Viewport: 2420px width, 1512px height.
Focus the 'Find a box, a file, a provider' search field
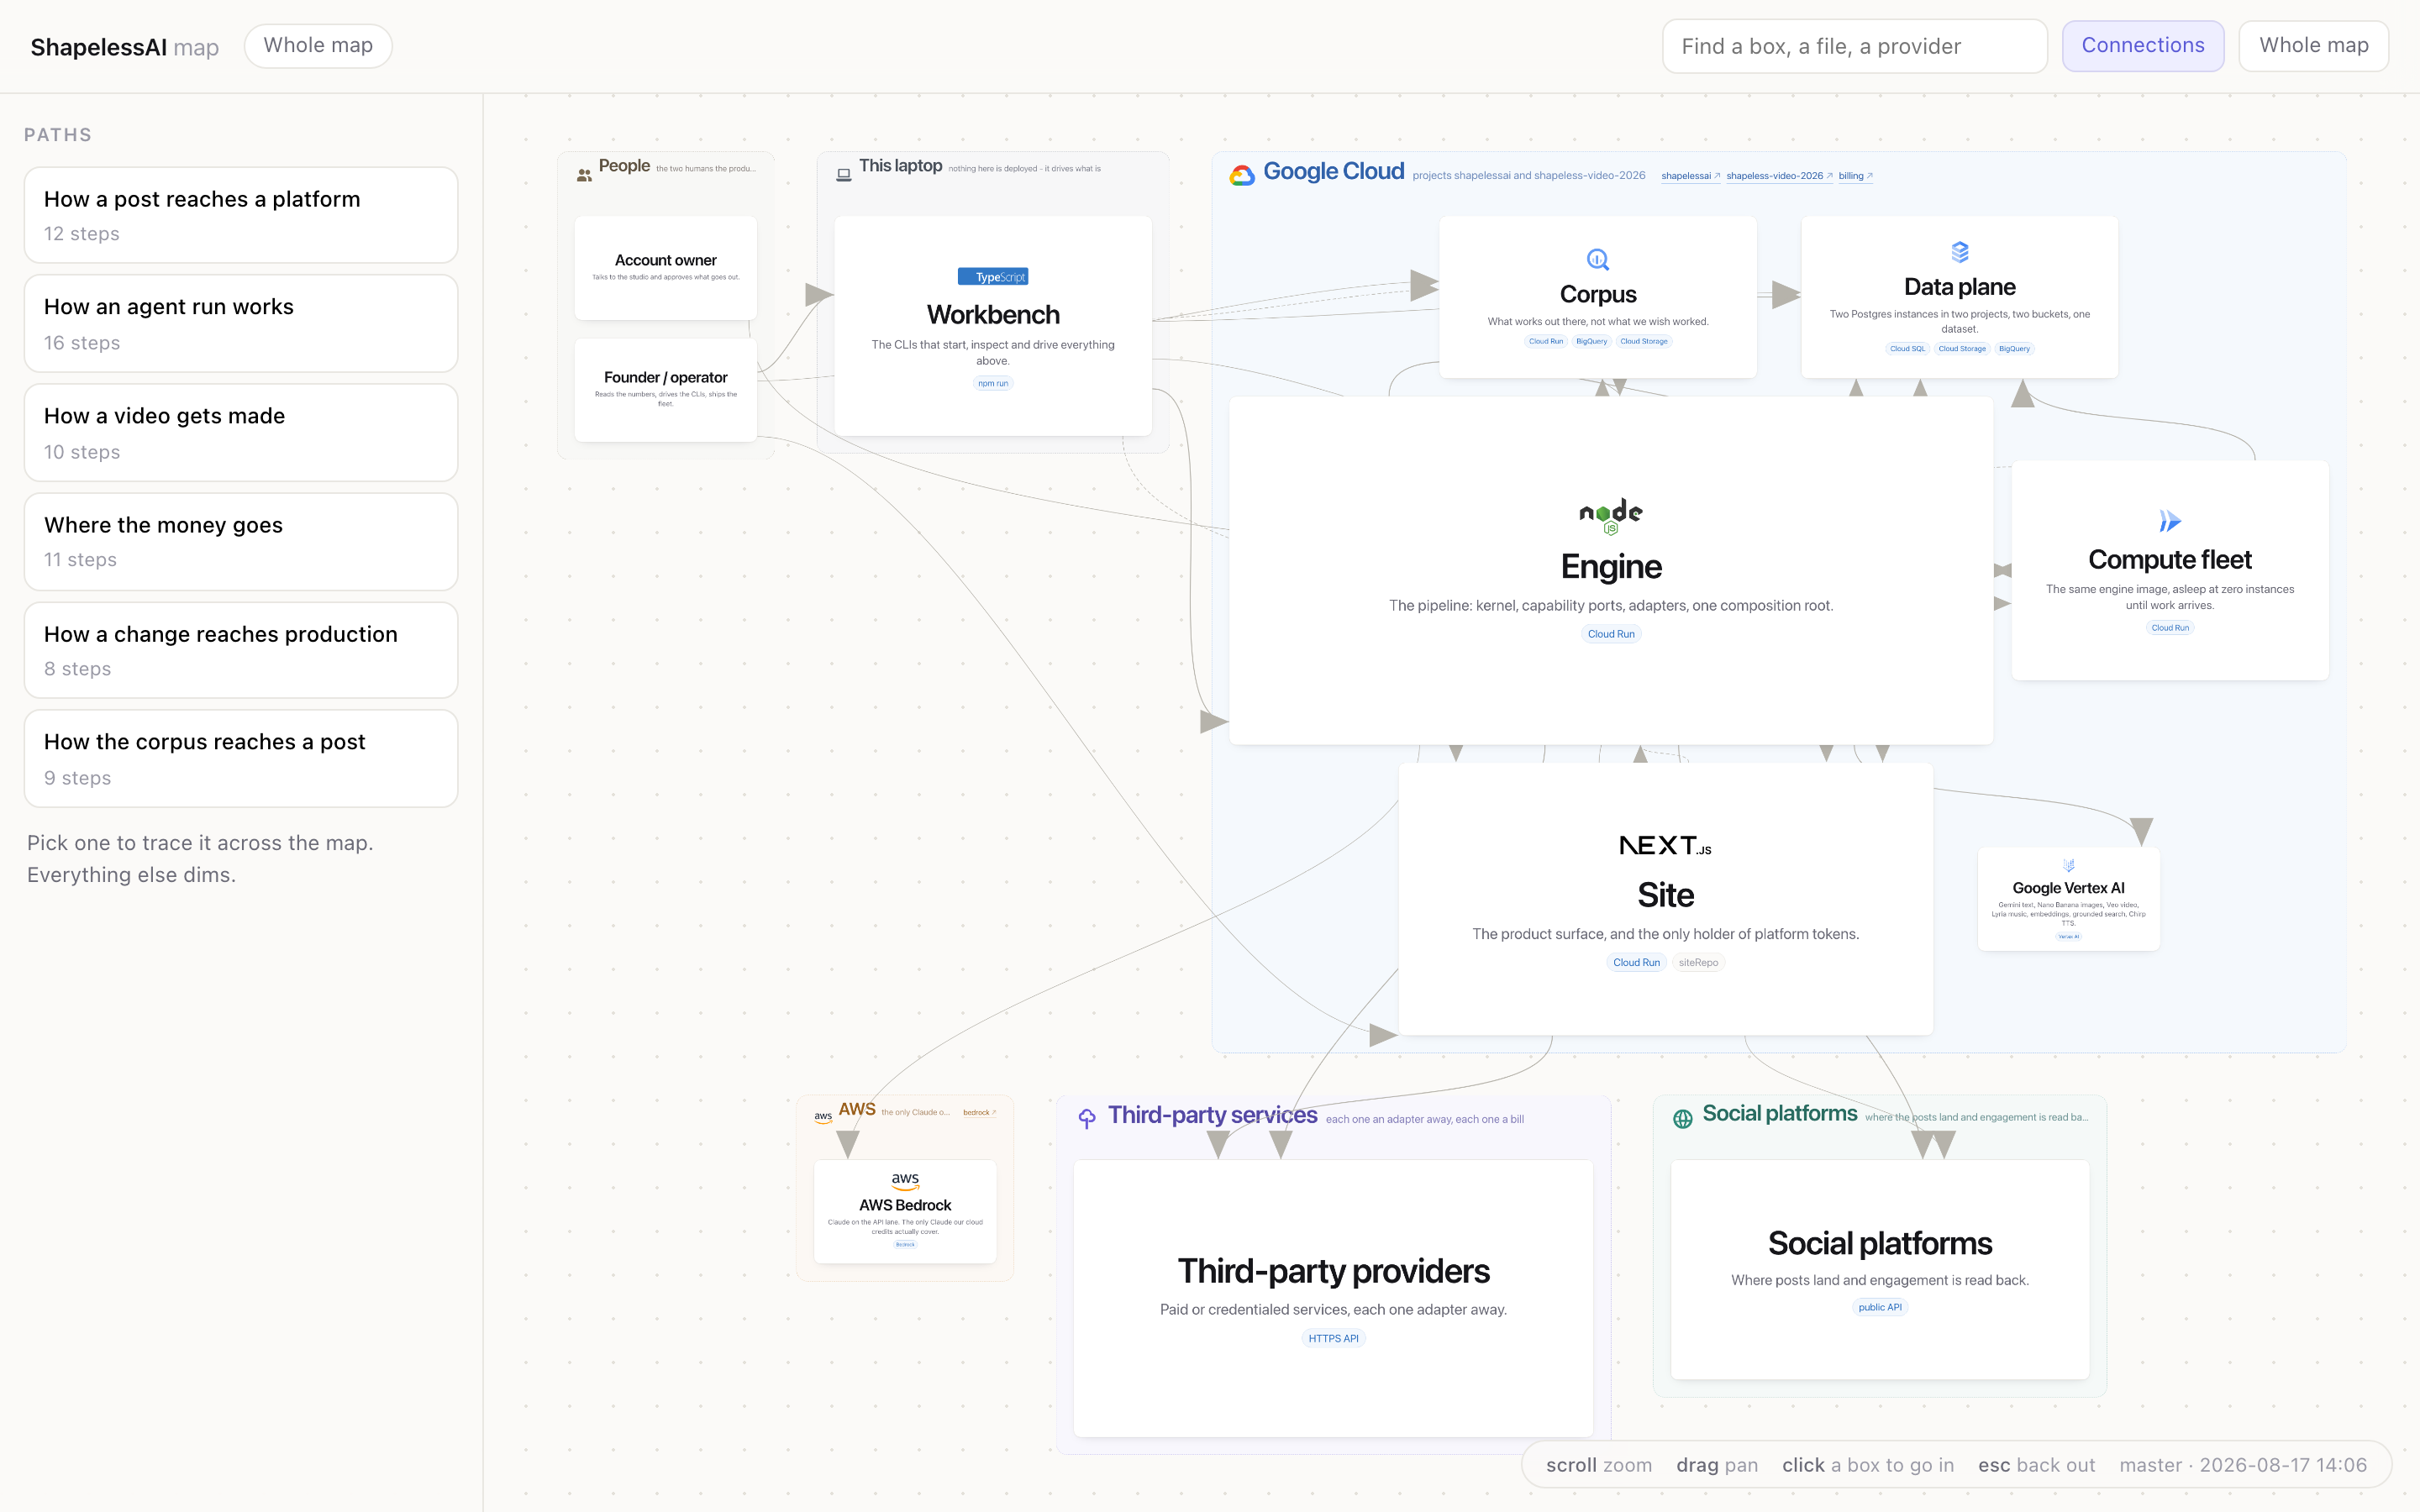click(1855, 46)
